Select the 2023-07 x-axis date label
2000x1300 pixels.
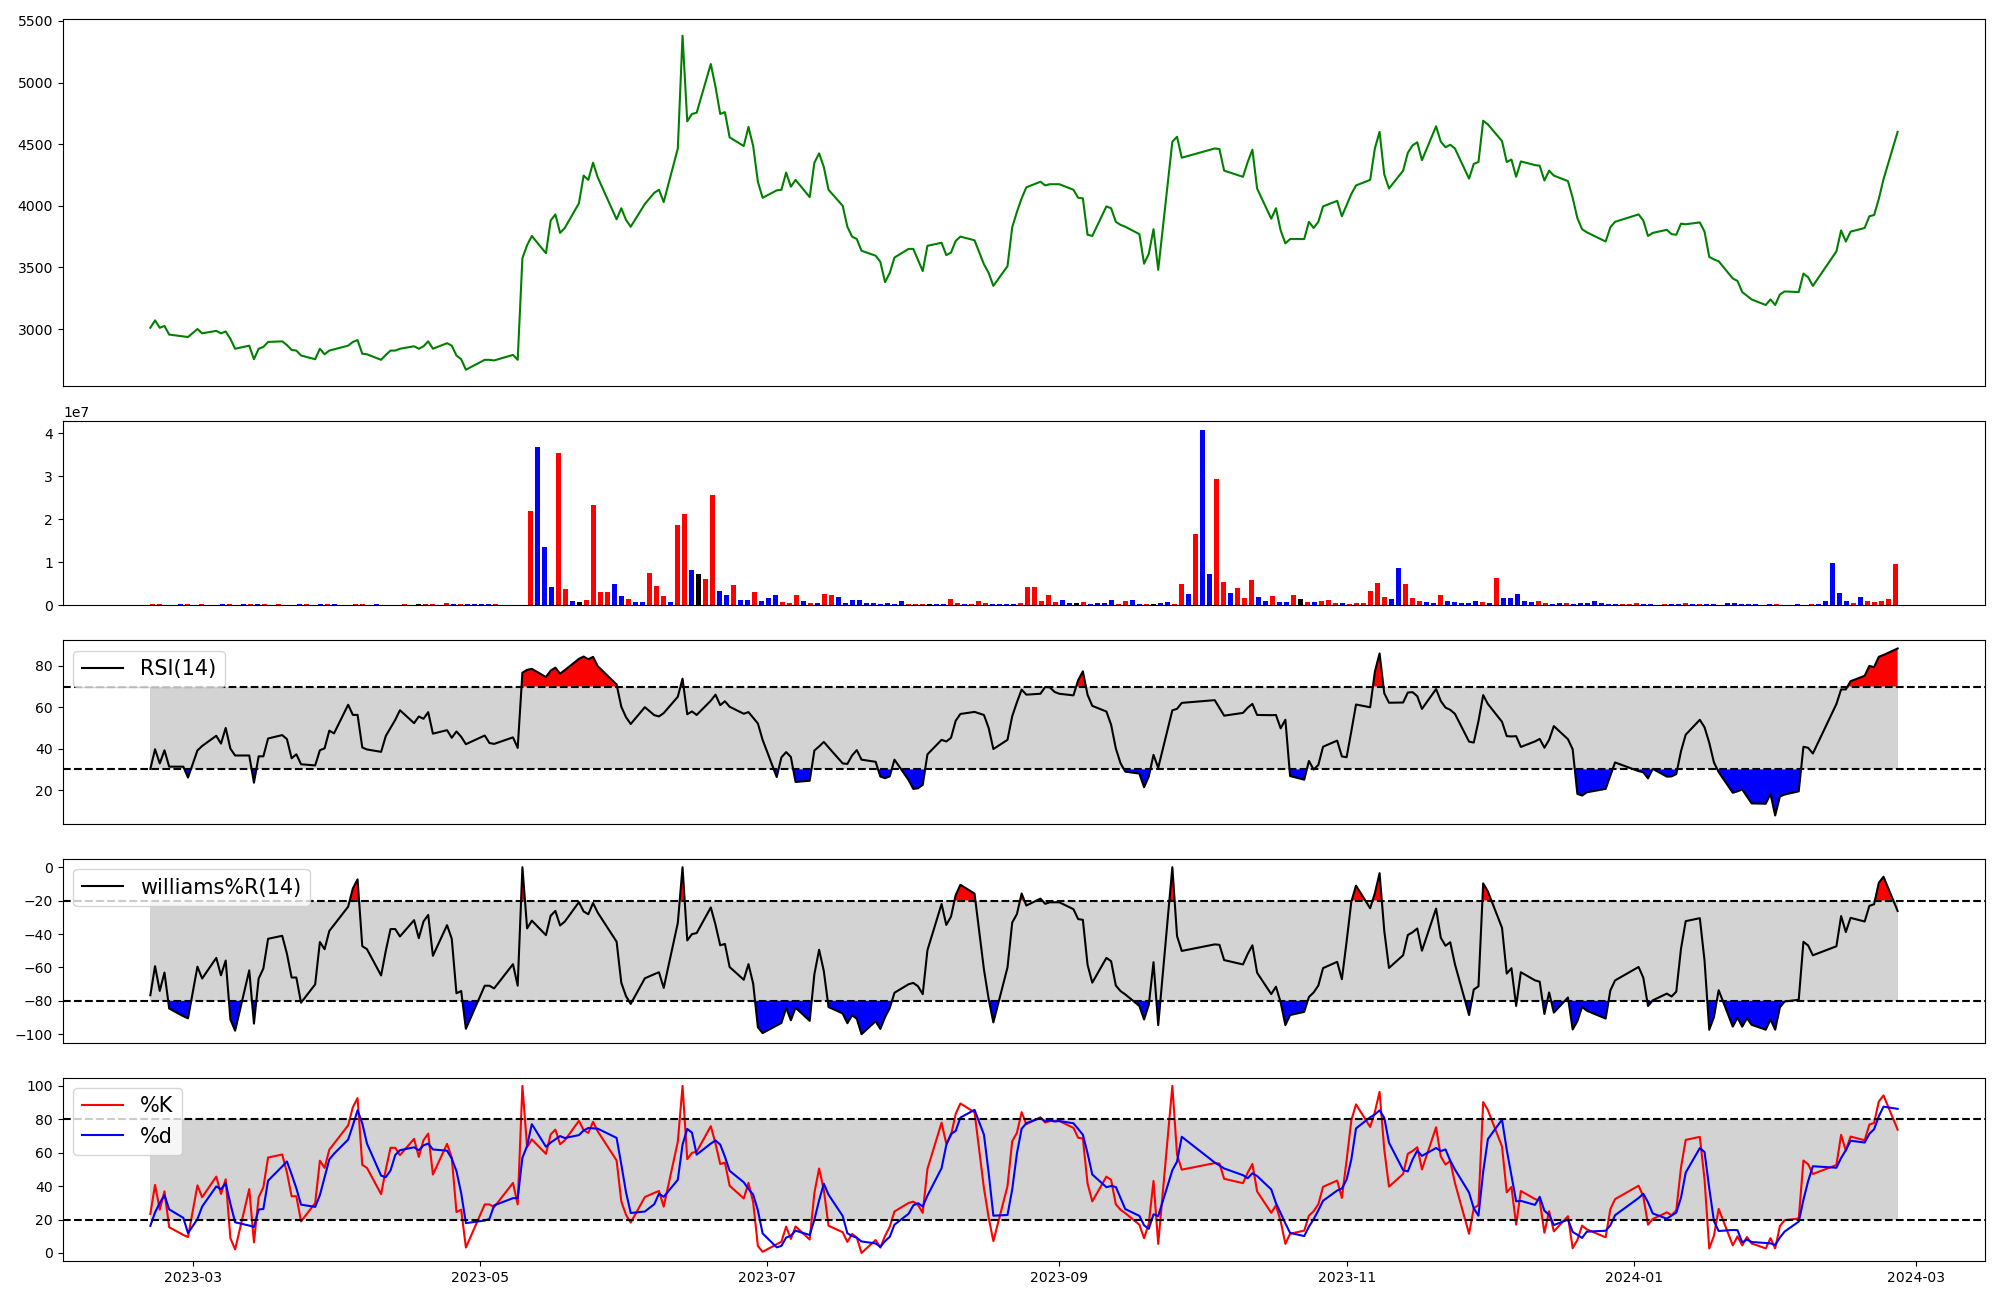point(767,1277)
